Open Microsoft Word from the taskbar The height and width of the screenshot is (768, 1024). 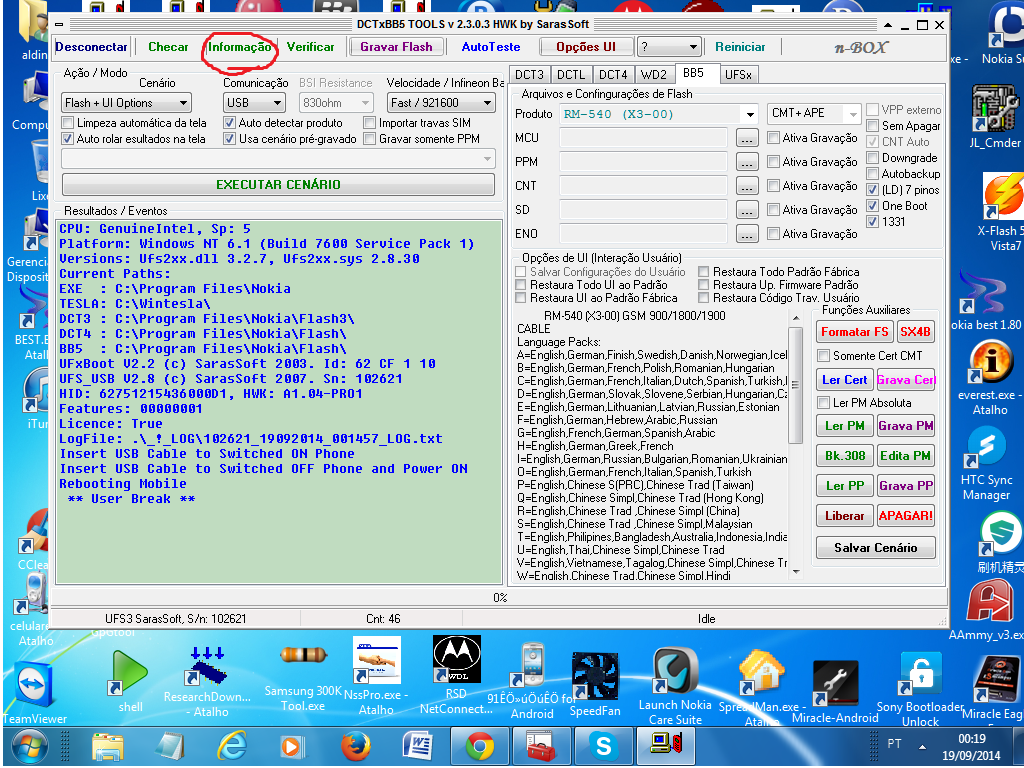[418, 746]
